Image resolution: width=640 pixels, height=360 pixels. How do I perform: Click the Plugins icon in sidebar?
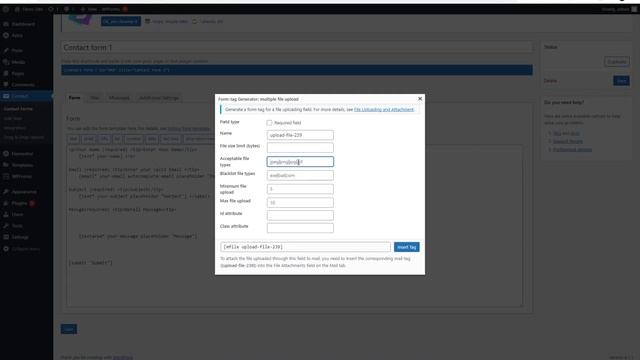(x=6, y=203)
